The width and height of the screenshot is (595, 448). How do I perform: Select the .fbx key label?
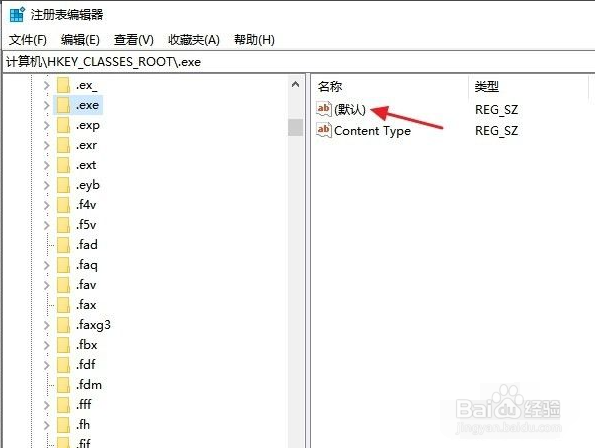[87, 345]
